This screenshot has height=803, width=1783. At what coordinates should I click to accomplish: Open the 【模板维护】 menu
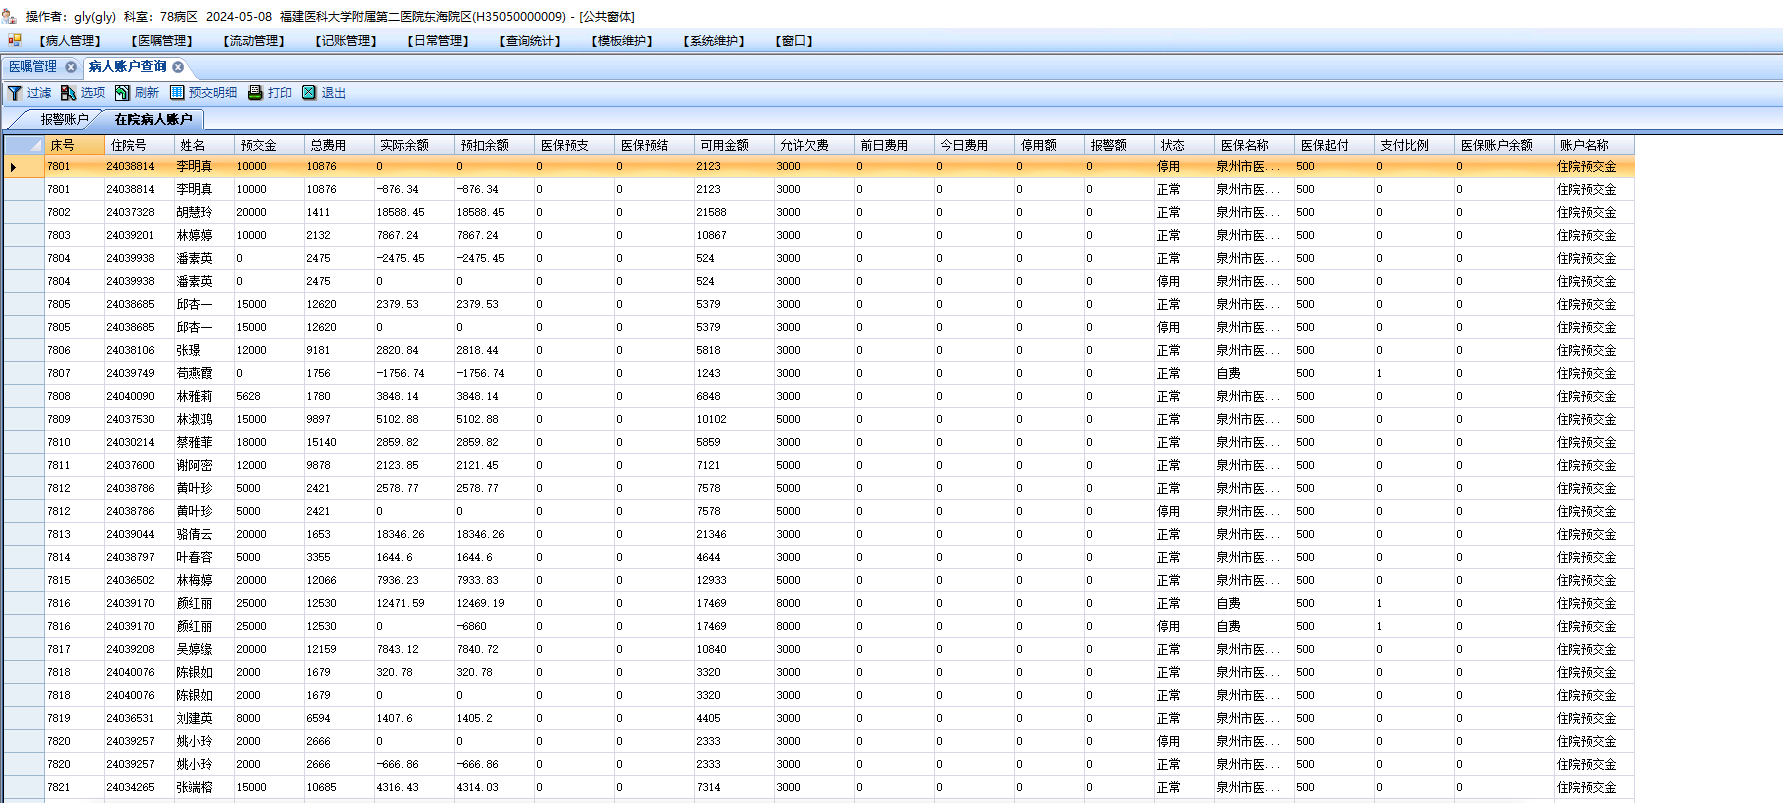pyautogui.click(x=622, y=41)
